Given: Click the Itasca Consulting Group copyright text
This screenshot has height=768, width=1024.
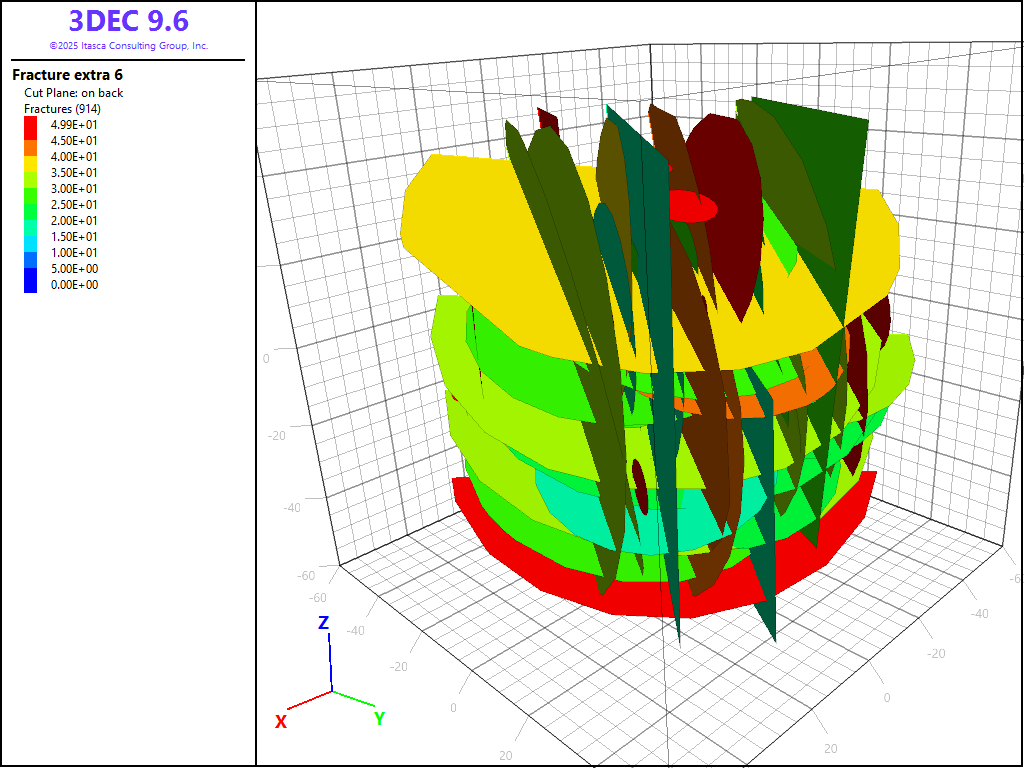Looking at the screenshot, I should click(x=128, y=46).
